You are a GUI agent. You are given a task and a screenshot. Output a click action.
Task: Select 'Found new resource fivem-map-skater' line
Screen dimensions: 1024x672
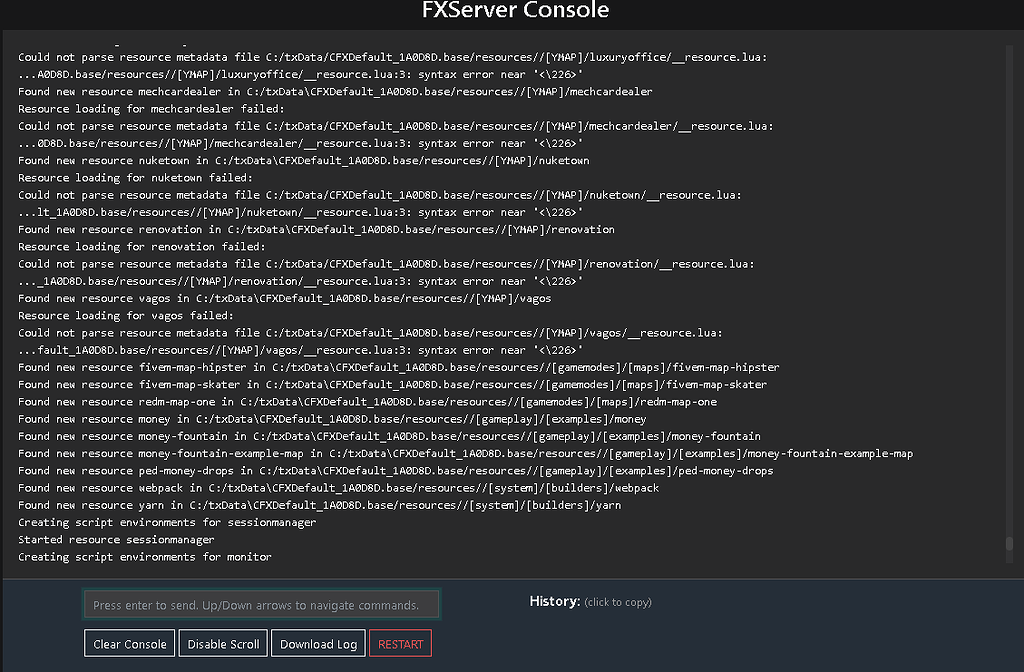[392, 385]
